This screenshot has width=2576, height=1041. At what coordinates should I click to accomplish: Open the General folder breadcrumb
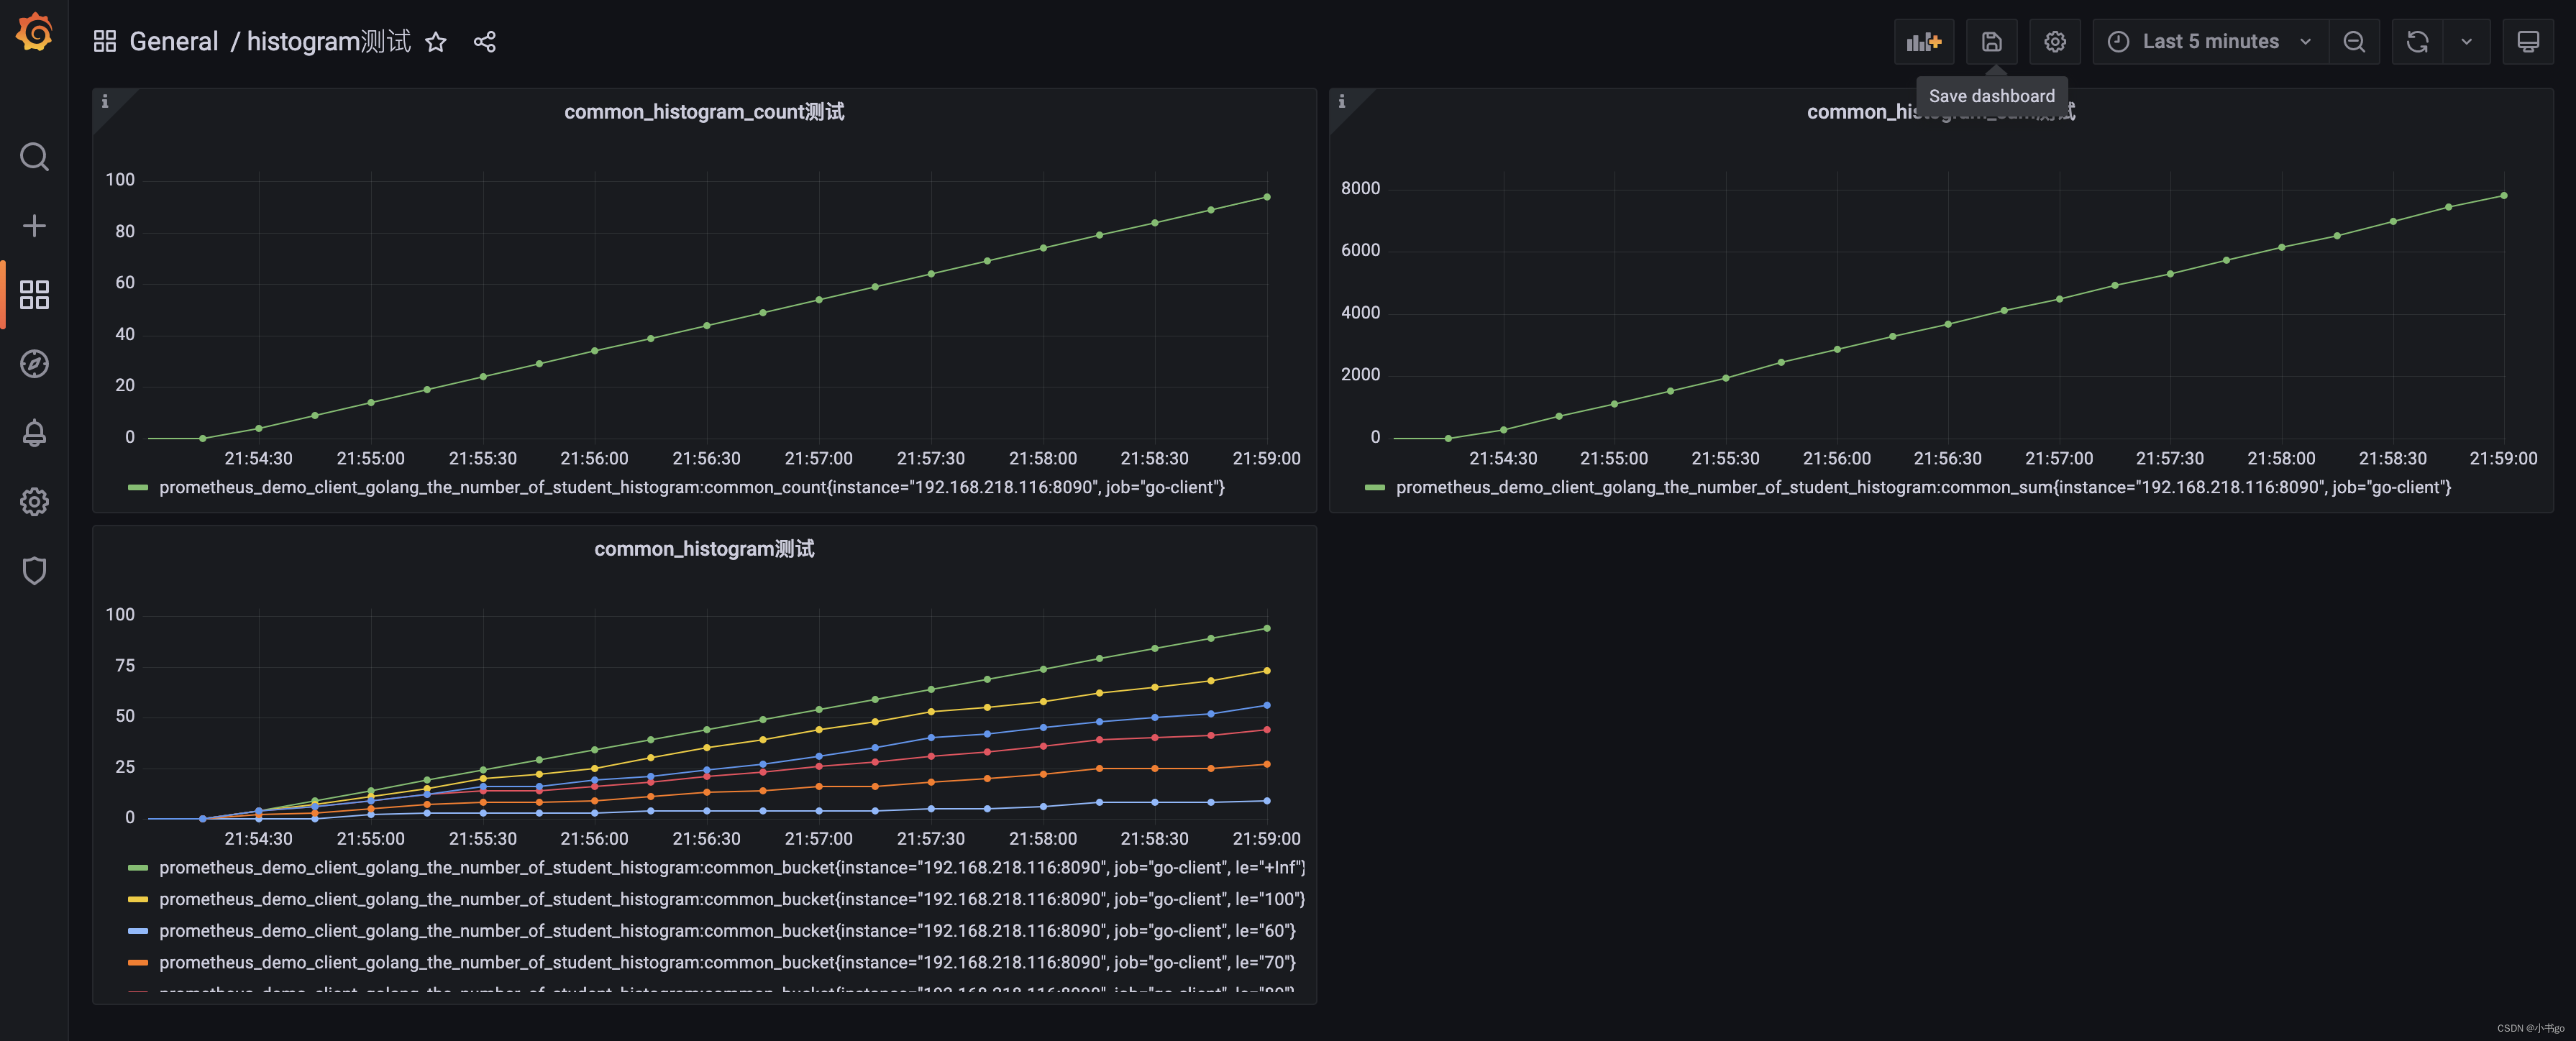(173, 42)
